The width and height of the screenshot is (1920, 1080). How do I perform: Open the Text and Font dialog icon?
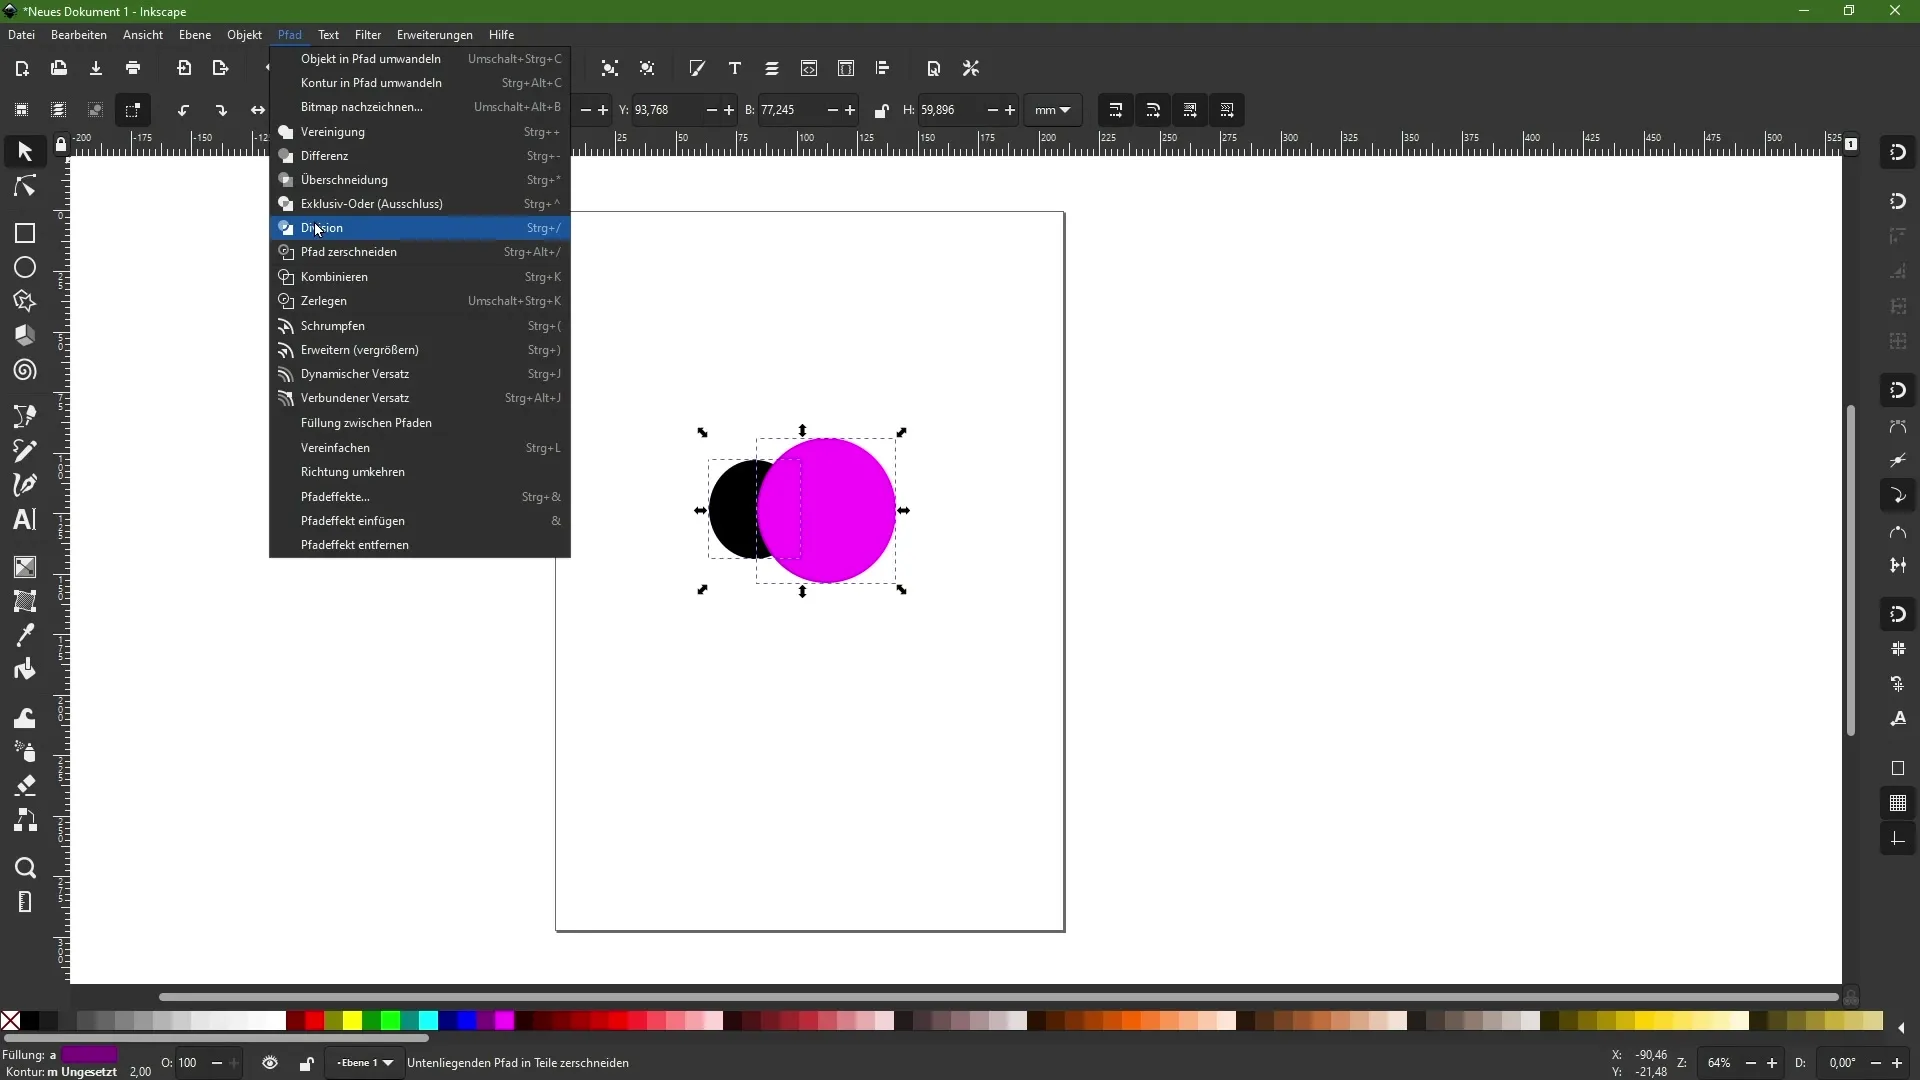[735, 69]
